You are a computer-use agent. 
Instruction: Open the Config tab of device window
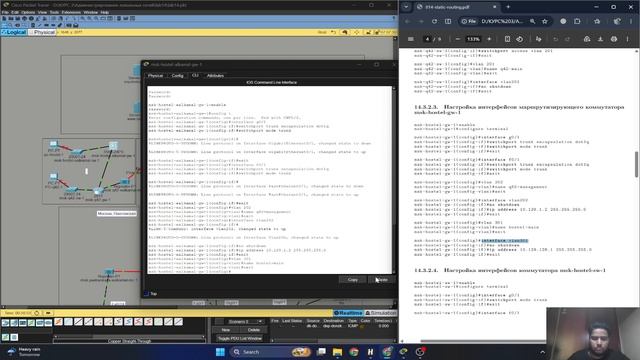(177, 76)
